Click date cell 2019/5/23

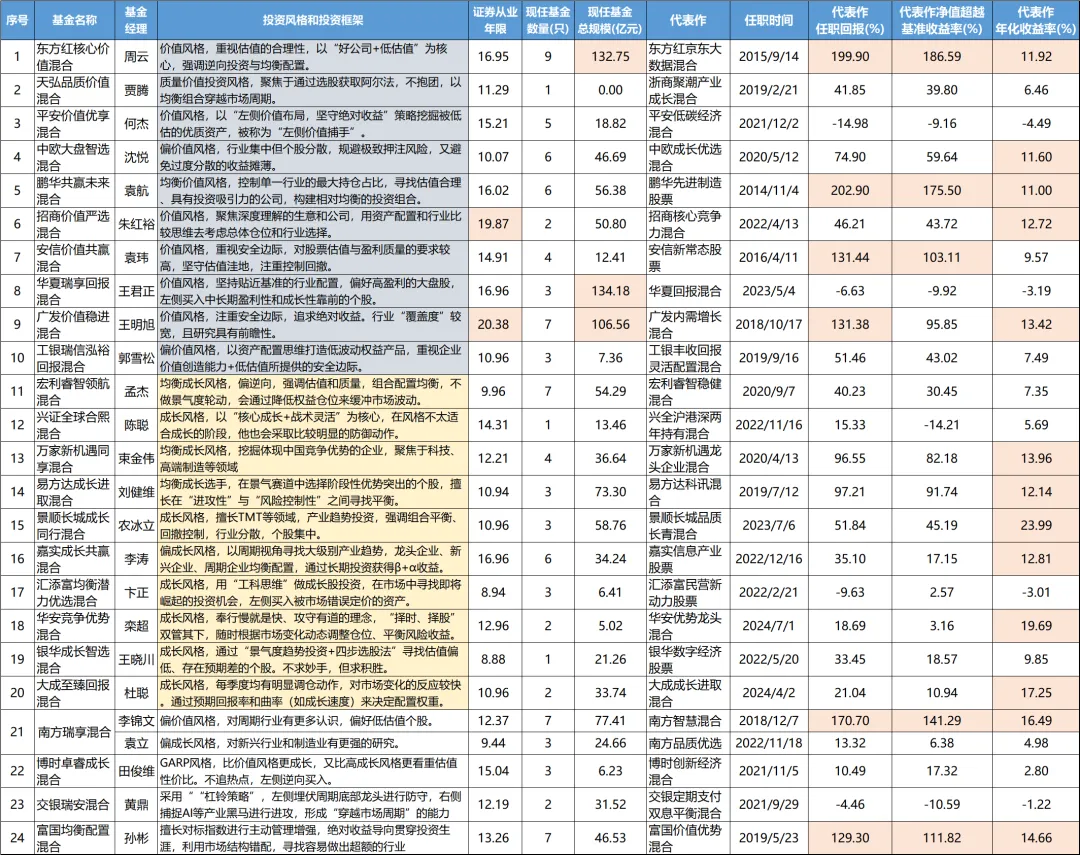[769, 838]
